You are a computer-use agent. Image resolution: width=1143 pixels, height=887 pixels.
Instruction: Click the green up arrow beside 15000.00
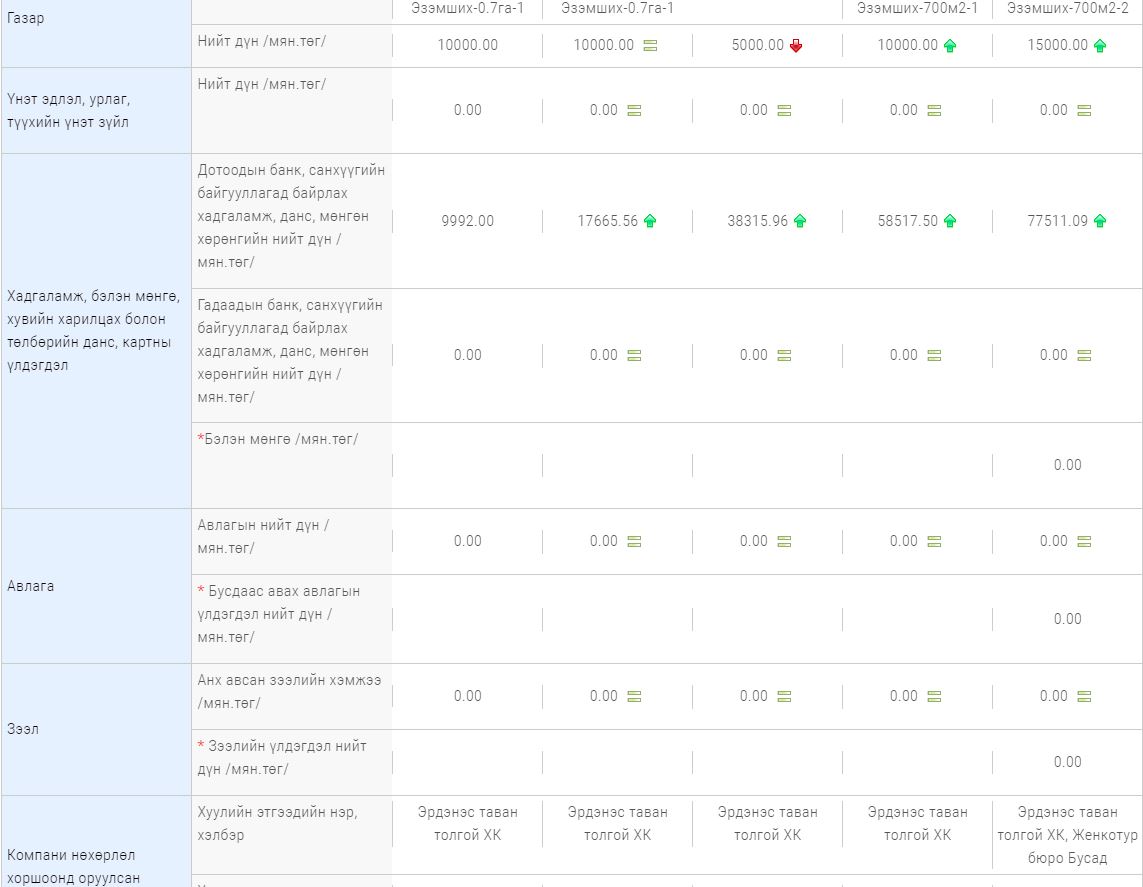pyautogui.click(x=1100, y=46)
